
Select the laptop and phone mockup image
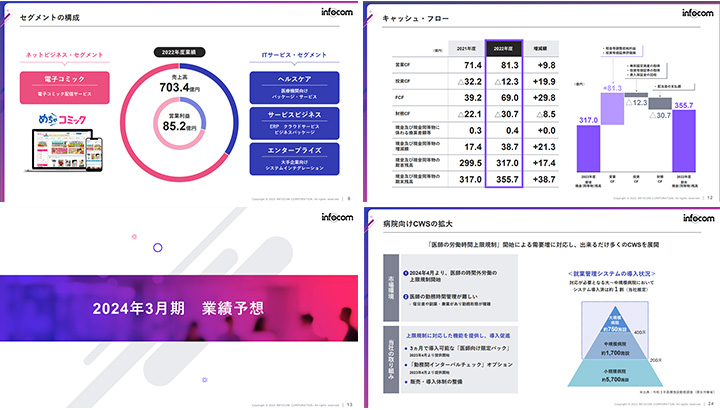coord(64,150)
